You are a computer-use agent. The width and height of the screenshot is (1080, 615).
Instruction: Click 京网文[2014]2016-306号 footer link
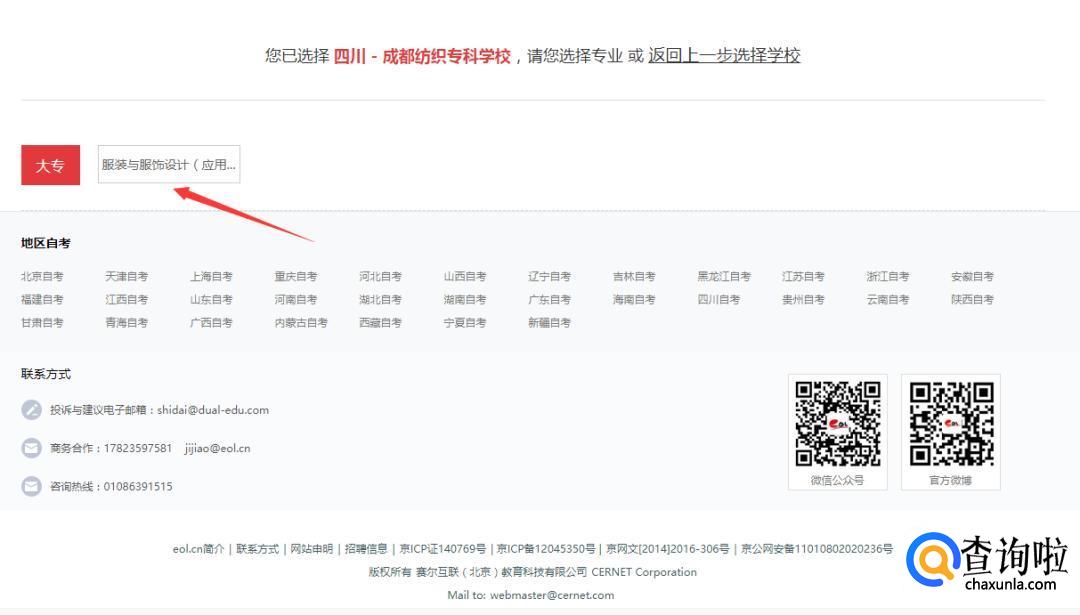click(x=667, y=549)
